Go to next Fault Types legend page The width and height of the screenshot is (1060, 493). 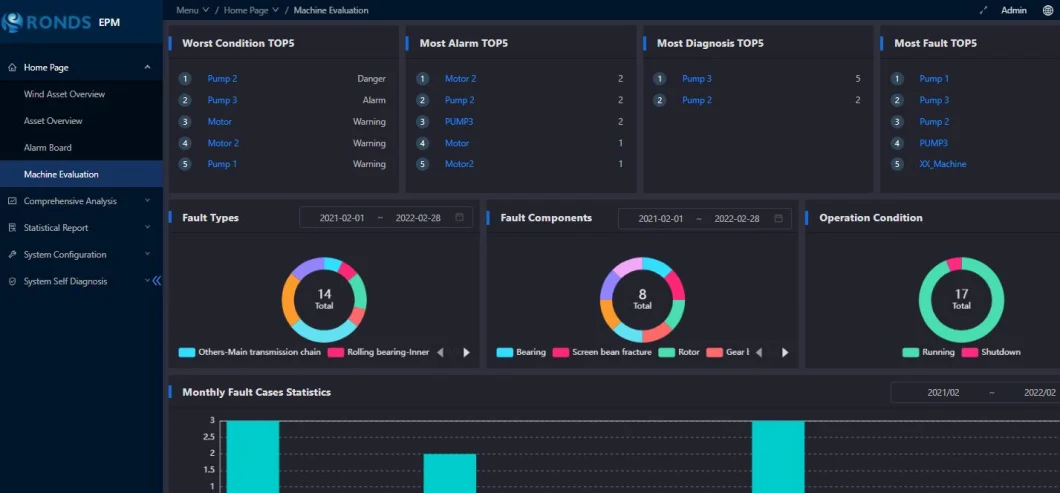(x=466, y=352)
